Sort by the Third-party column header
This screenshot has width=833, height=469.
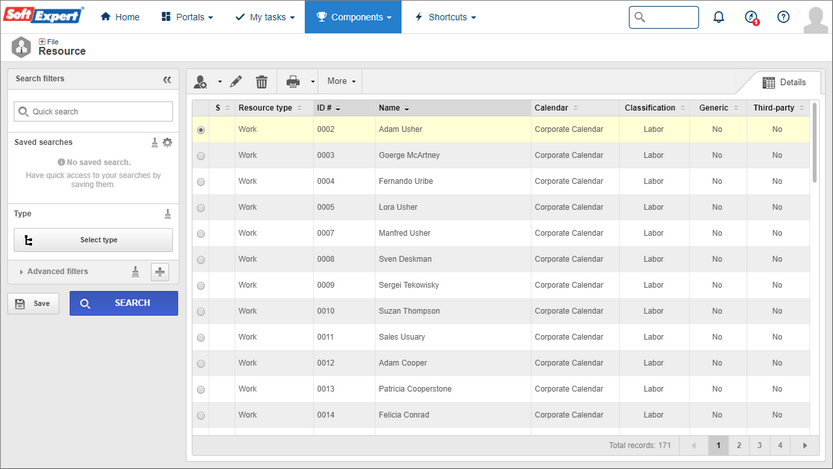coord(778,108)
